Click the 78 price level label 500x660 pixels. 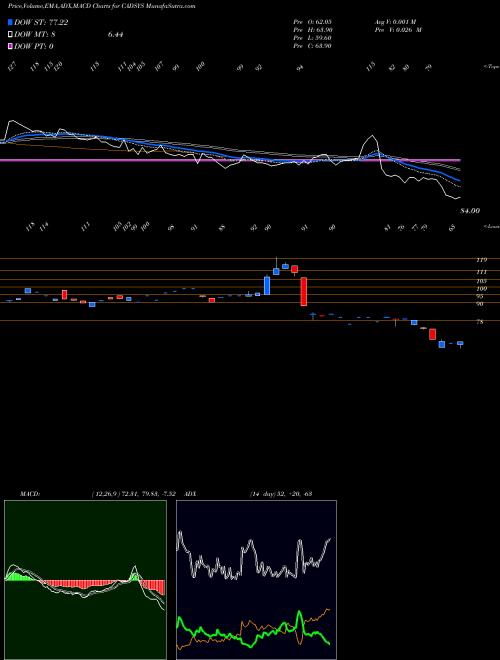point(480,322)
